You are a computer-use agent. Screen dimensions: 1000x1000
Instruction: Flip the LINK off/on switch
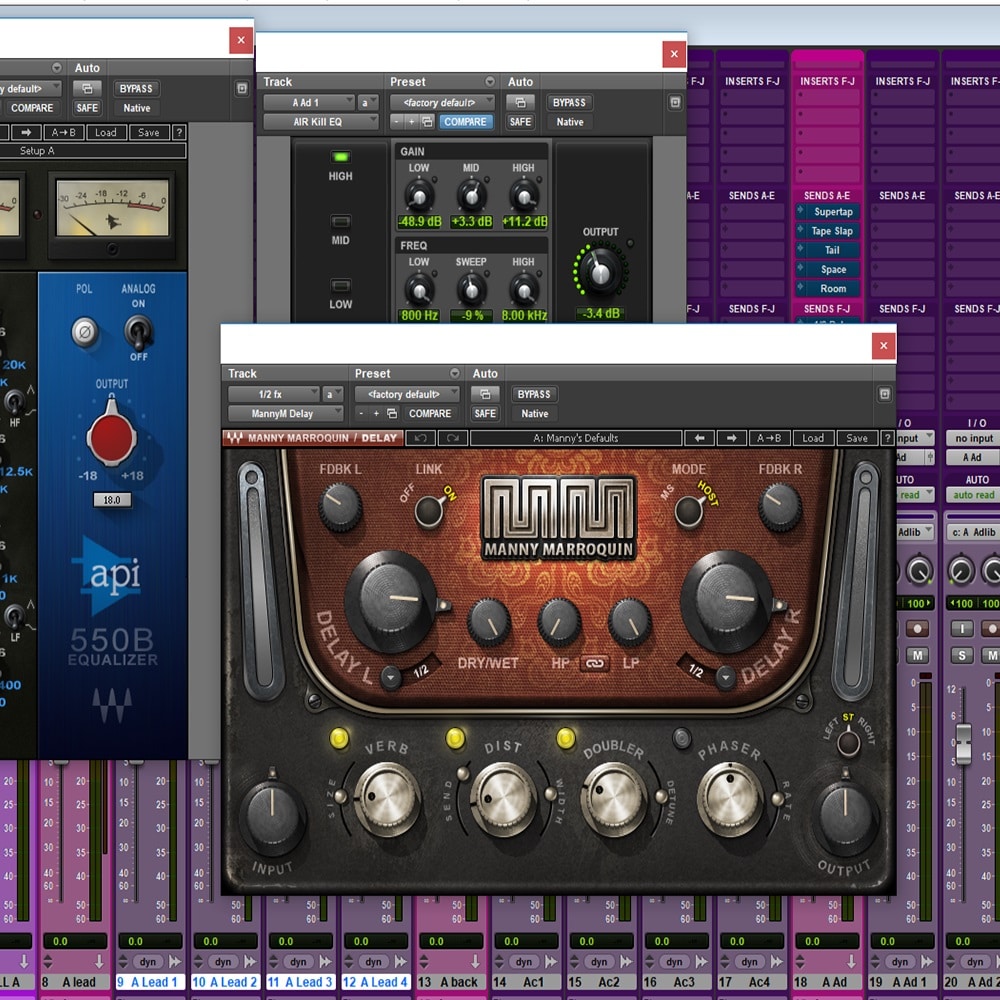(429, 510)
